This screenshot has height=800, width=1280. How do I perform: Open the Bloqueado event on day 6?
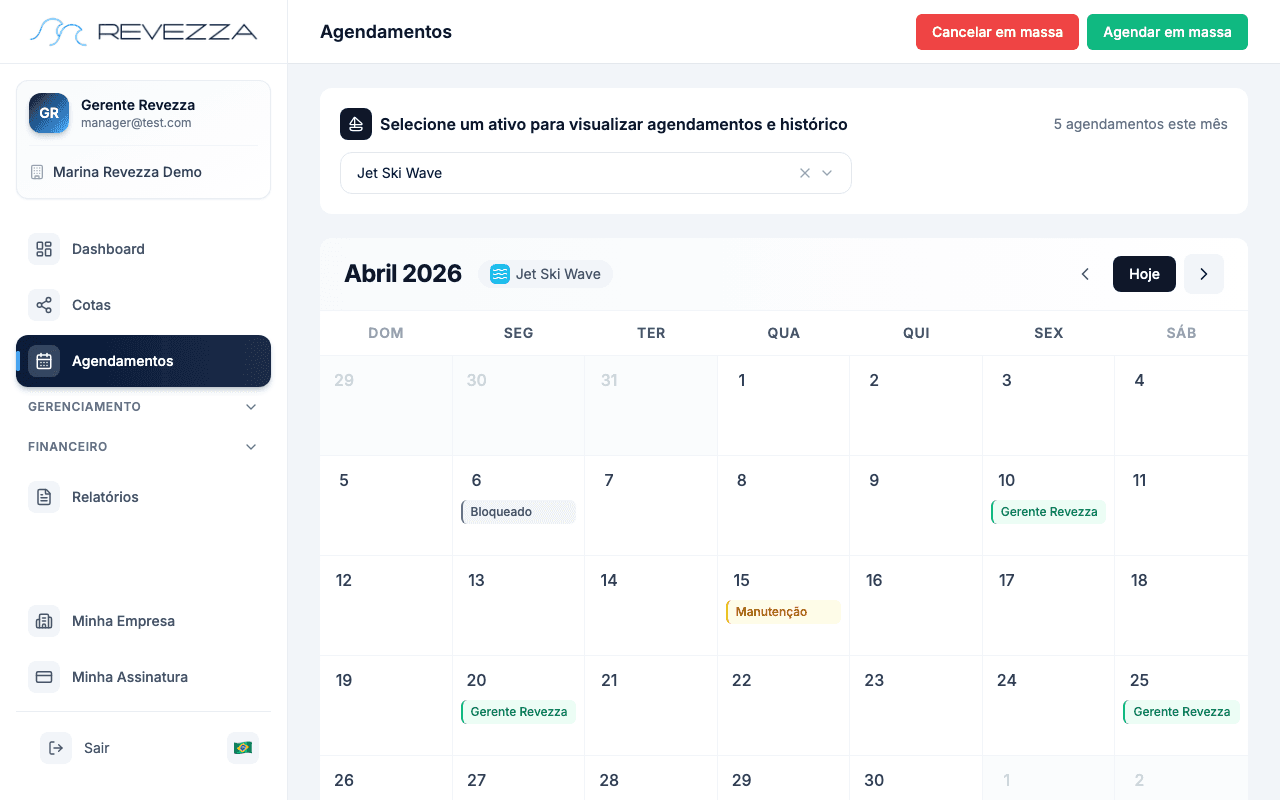point(518,512)
